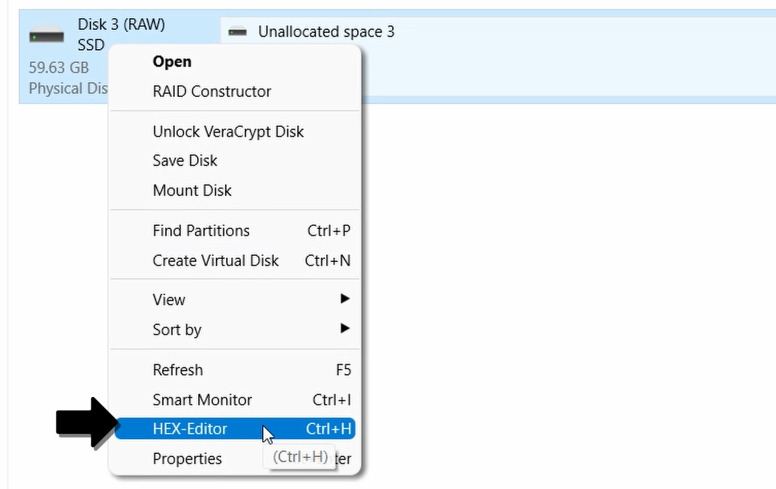Click the Physical Disk type label
776x489 pixels.
point(68,89)
